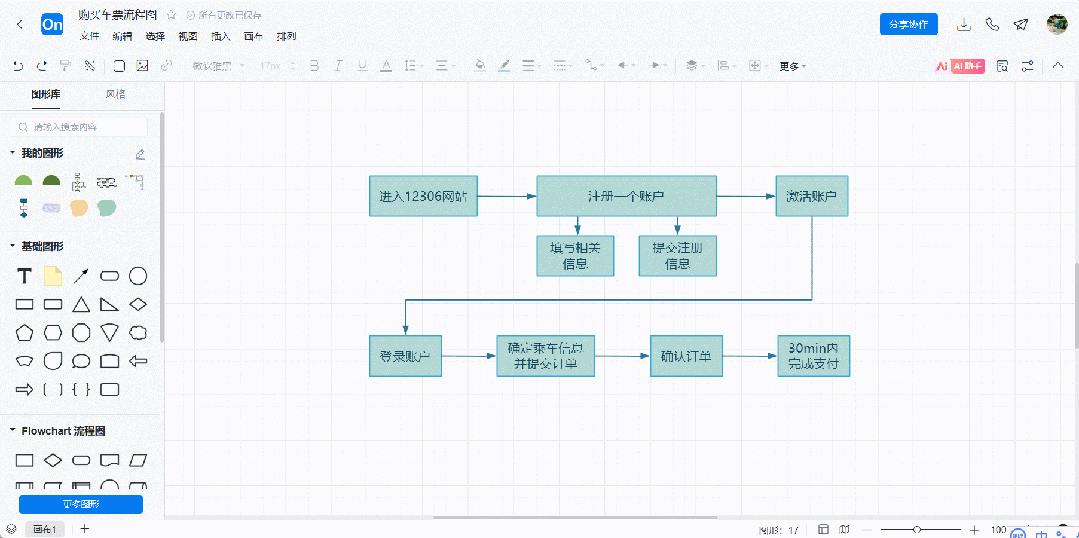1079x538 pixels.
Task: Edit 我的图形 with the pencil icon
Action: pos(140,154)
